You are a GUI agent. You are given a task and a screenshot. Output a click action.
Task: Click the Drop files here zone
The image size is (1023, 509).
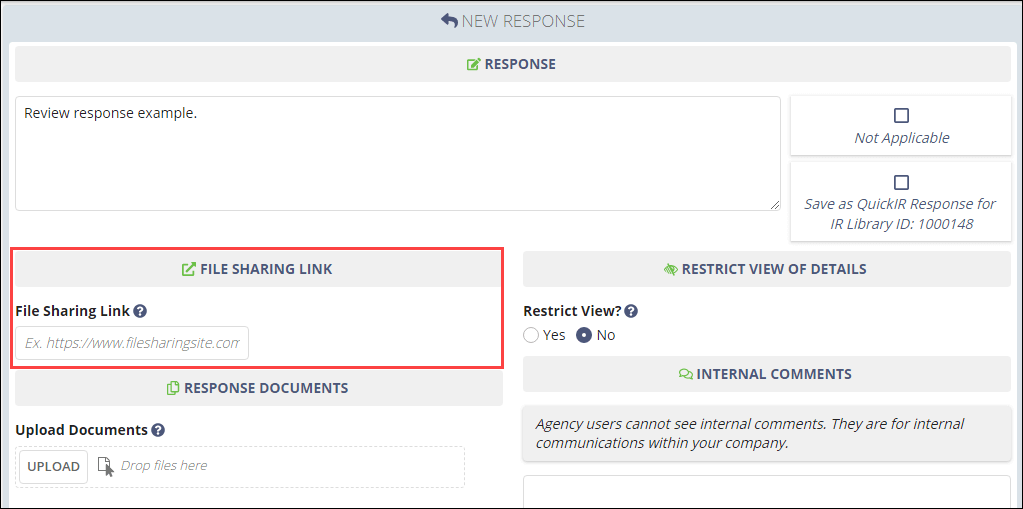(x=240, y=467)
